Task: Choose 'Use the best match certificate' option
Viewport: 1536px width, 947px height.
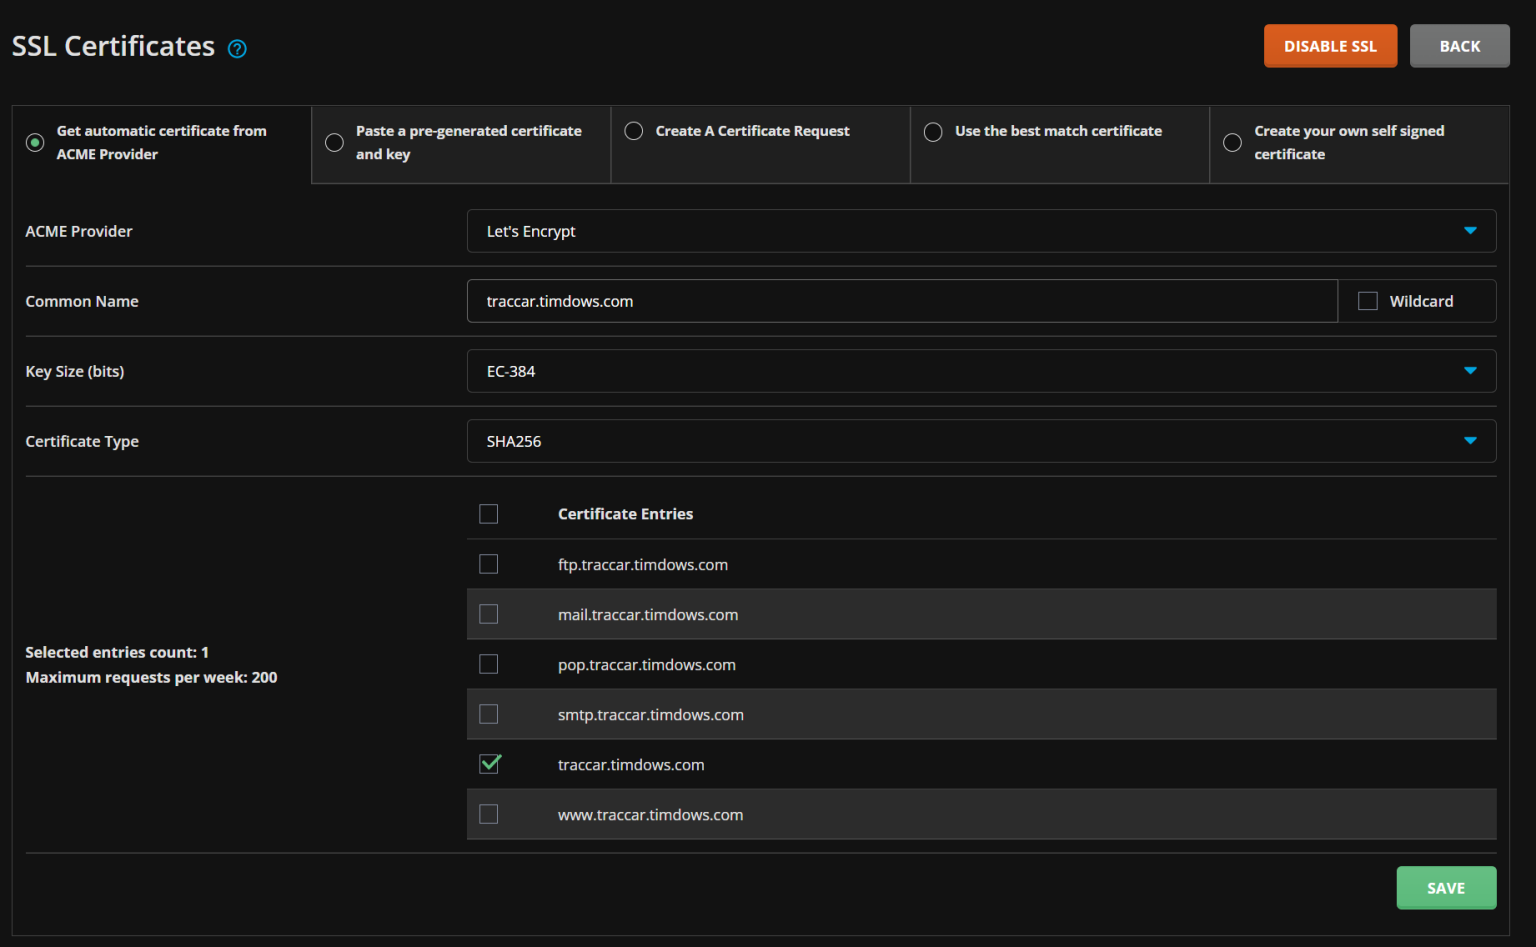Action: coord(933,132)
